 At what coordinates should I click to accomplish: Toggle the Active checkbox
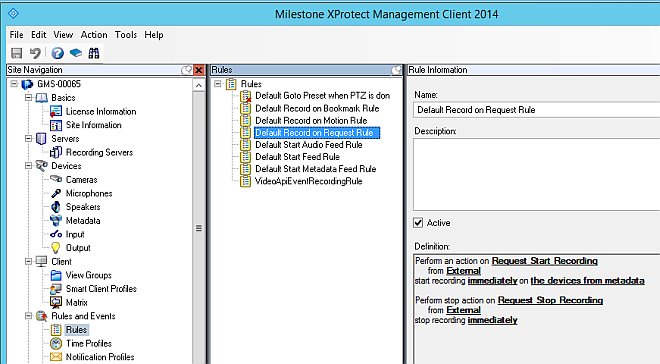coord(418,223)
